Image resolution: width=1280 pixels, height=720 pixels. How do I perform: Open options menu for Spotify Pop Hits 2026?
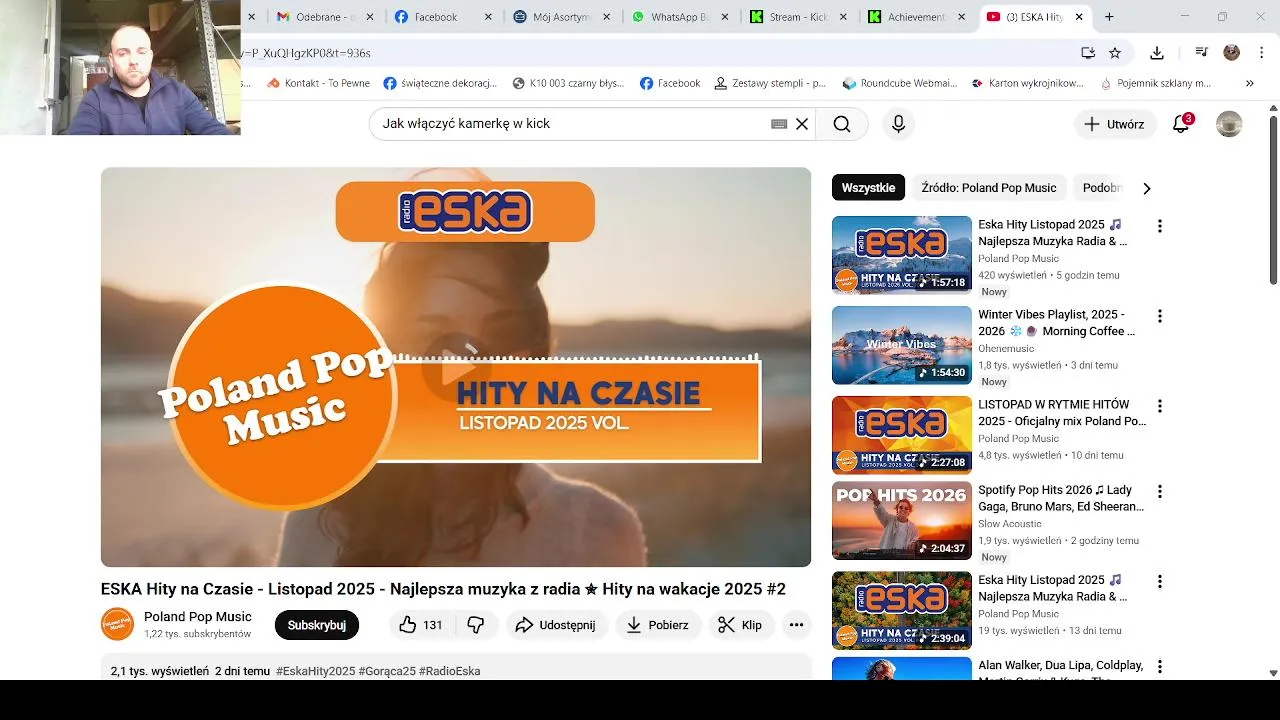(x=1160, y=492)
